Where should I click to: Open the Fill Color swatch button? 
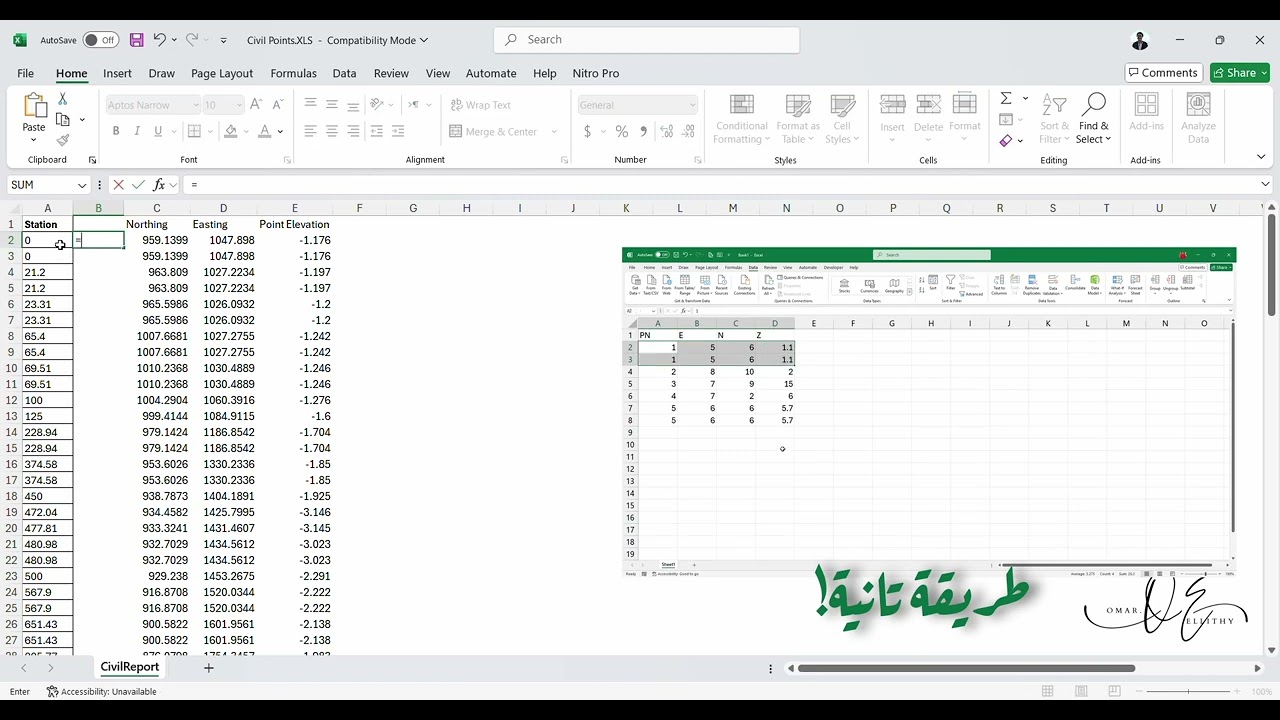tap(231, 131)
